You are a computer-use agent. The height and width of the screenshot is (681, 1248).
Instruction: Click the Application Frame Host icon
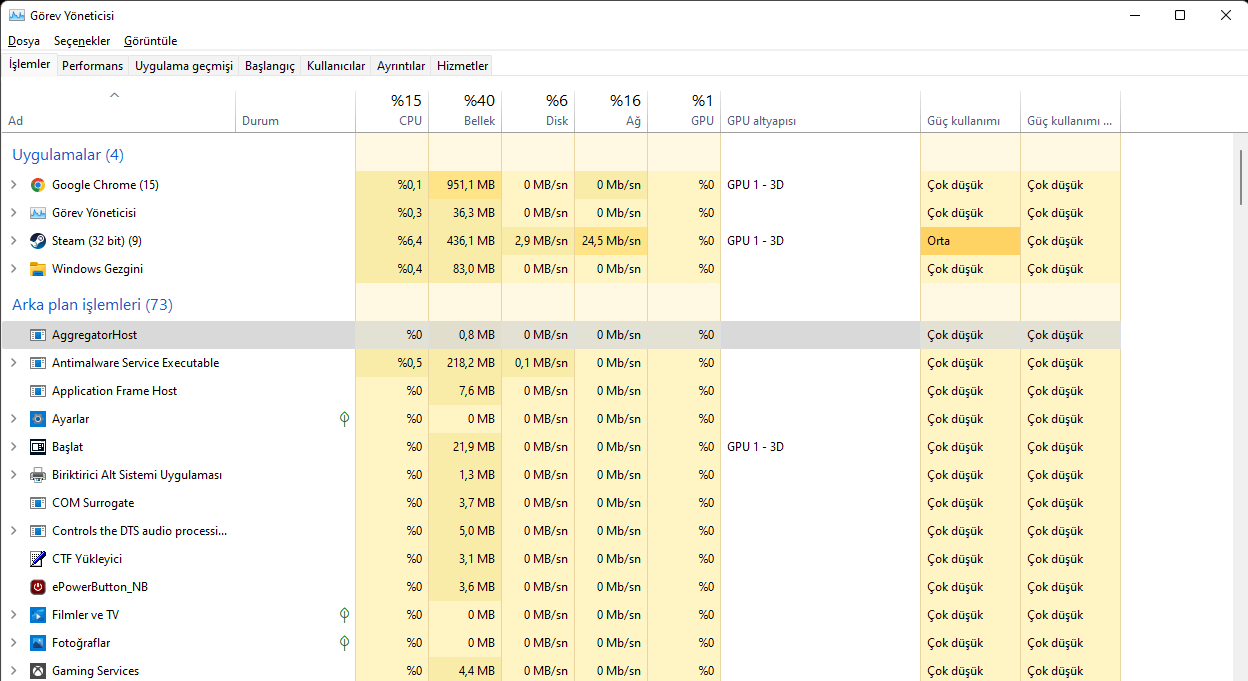coord(38,391)
